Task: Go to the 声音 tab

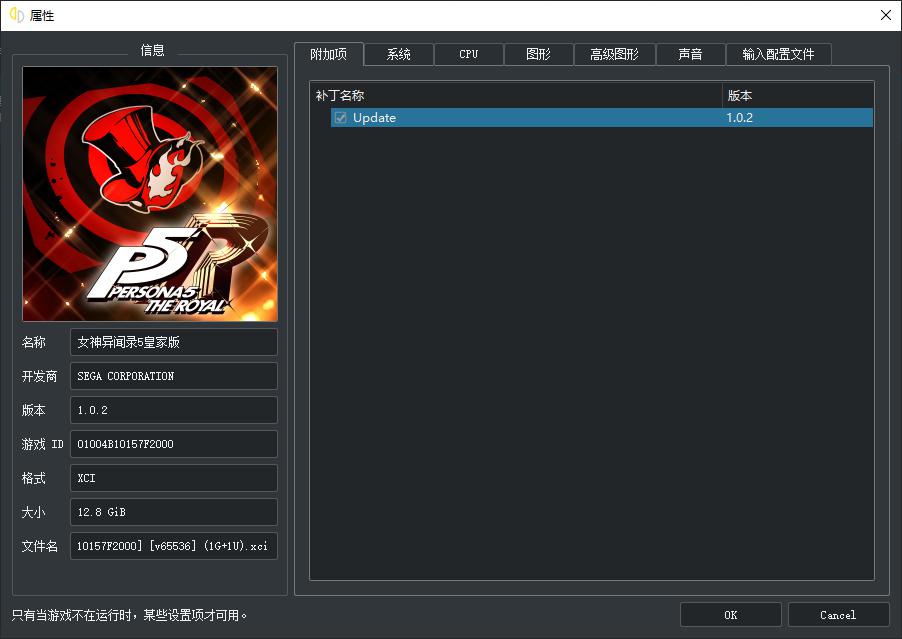Action: click(690, 54)
